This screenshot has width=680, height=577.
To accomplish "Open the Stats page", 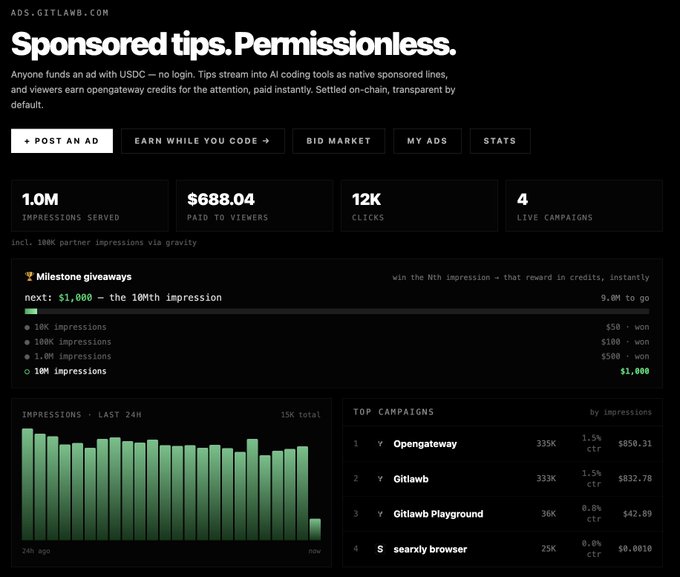I will [500, 141].
